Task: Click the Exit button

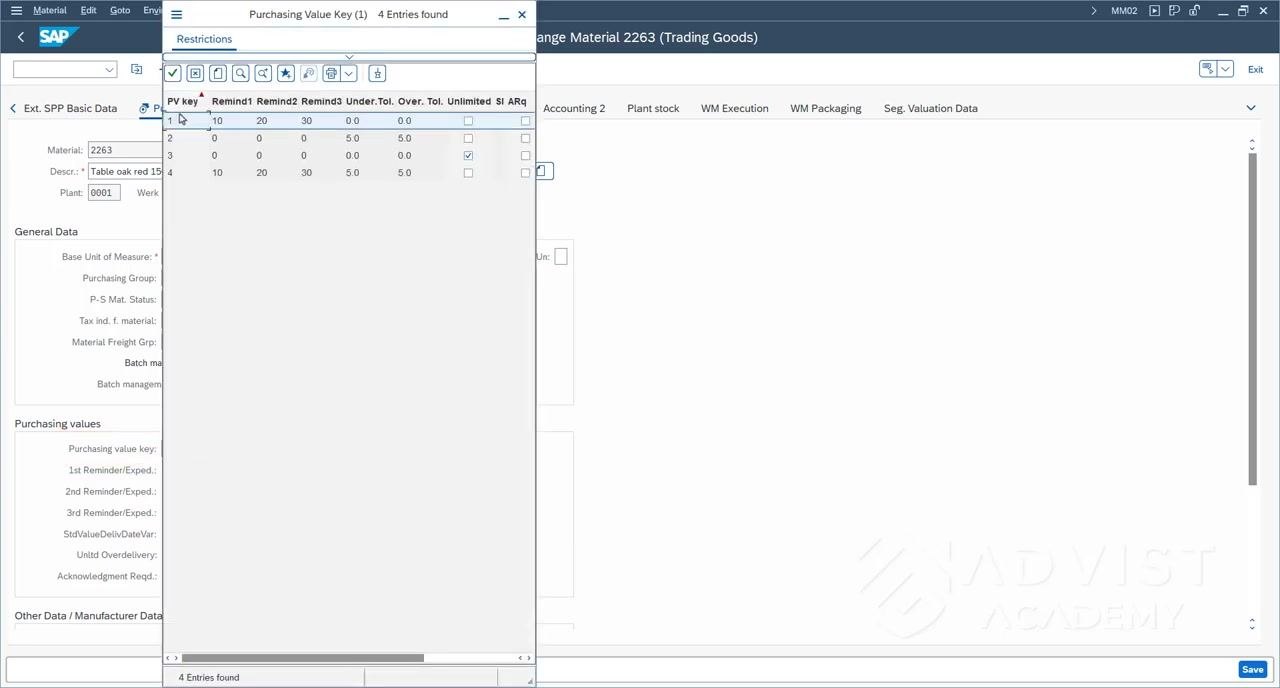Action: 1255,69
